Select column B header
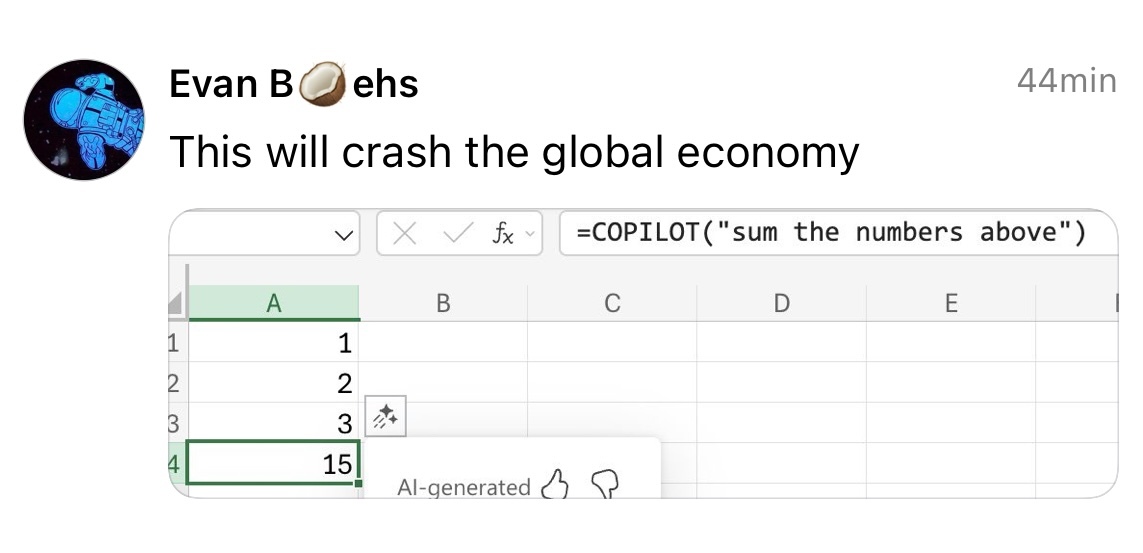The height and width of the screenshot is (553, 1143). click(x=443, y=303)
